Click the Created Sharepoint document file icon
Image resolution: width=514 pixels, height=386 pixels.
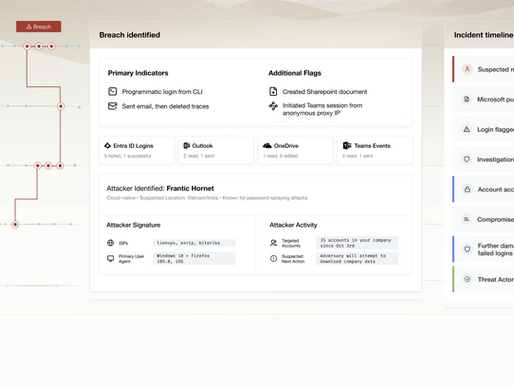click(273, 91)
